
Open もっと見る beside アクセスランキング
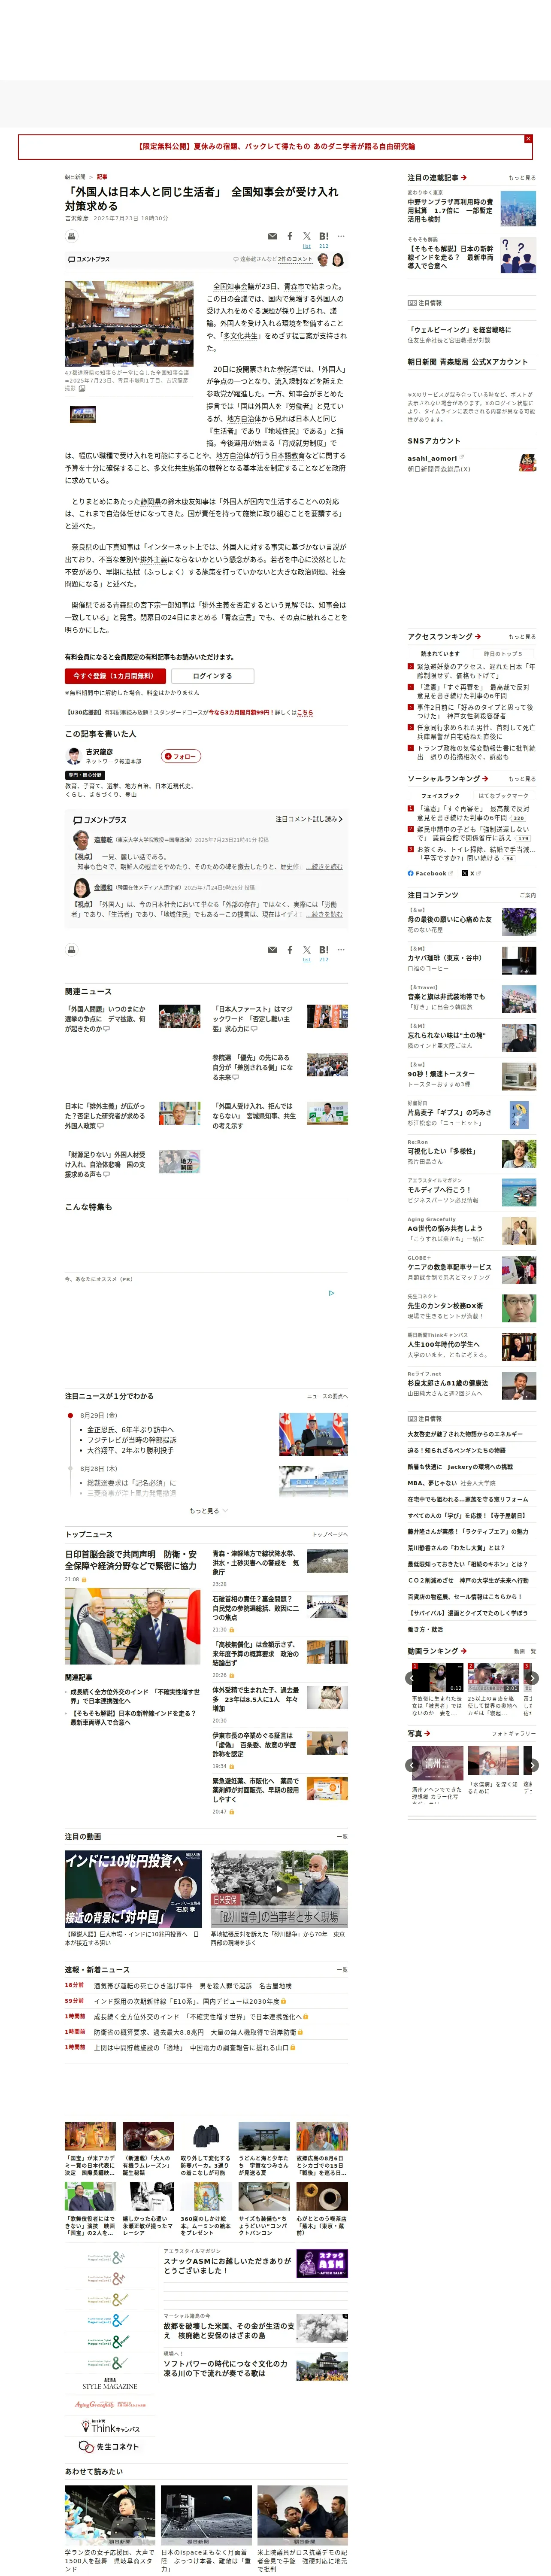click(522, 637)
